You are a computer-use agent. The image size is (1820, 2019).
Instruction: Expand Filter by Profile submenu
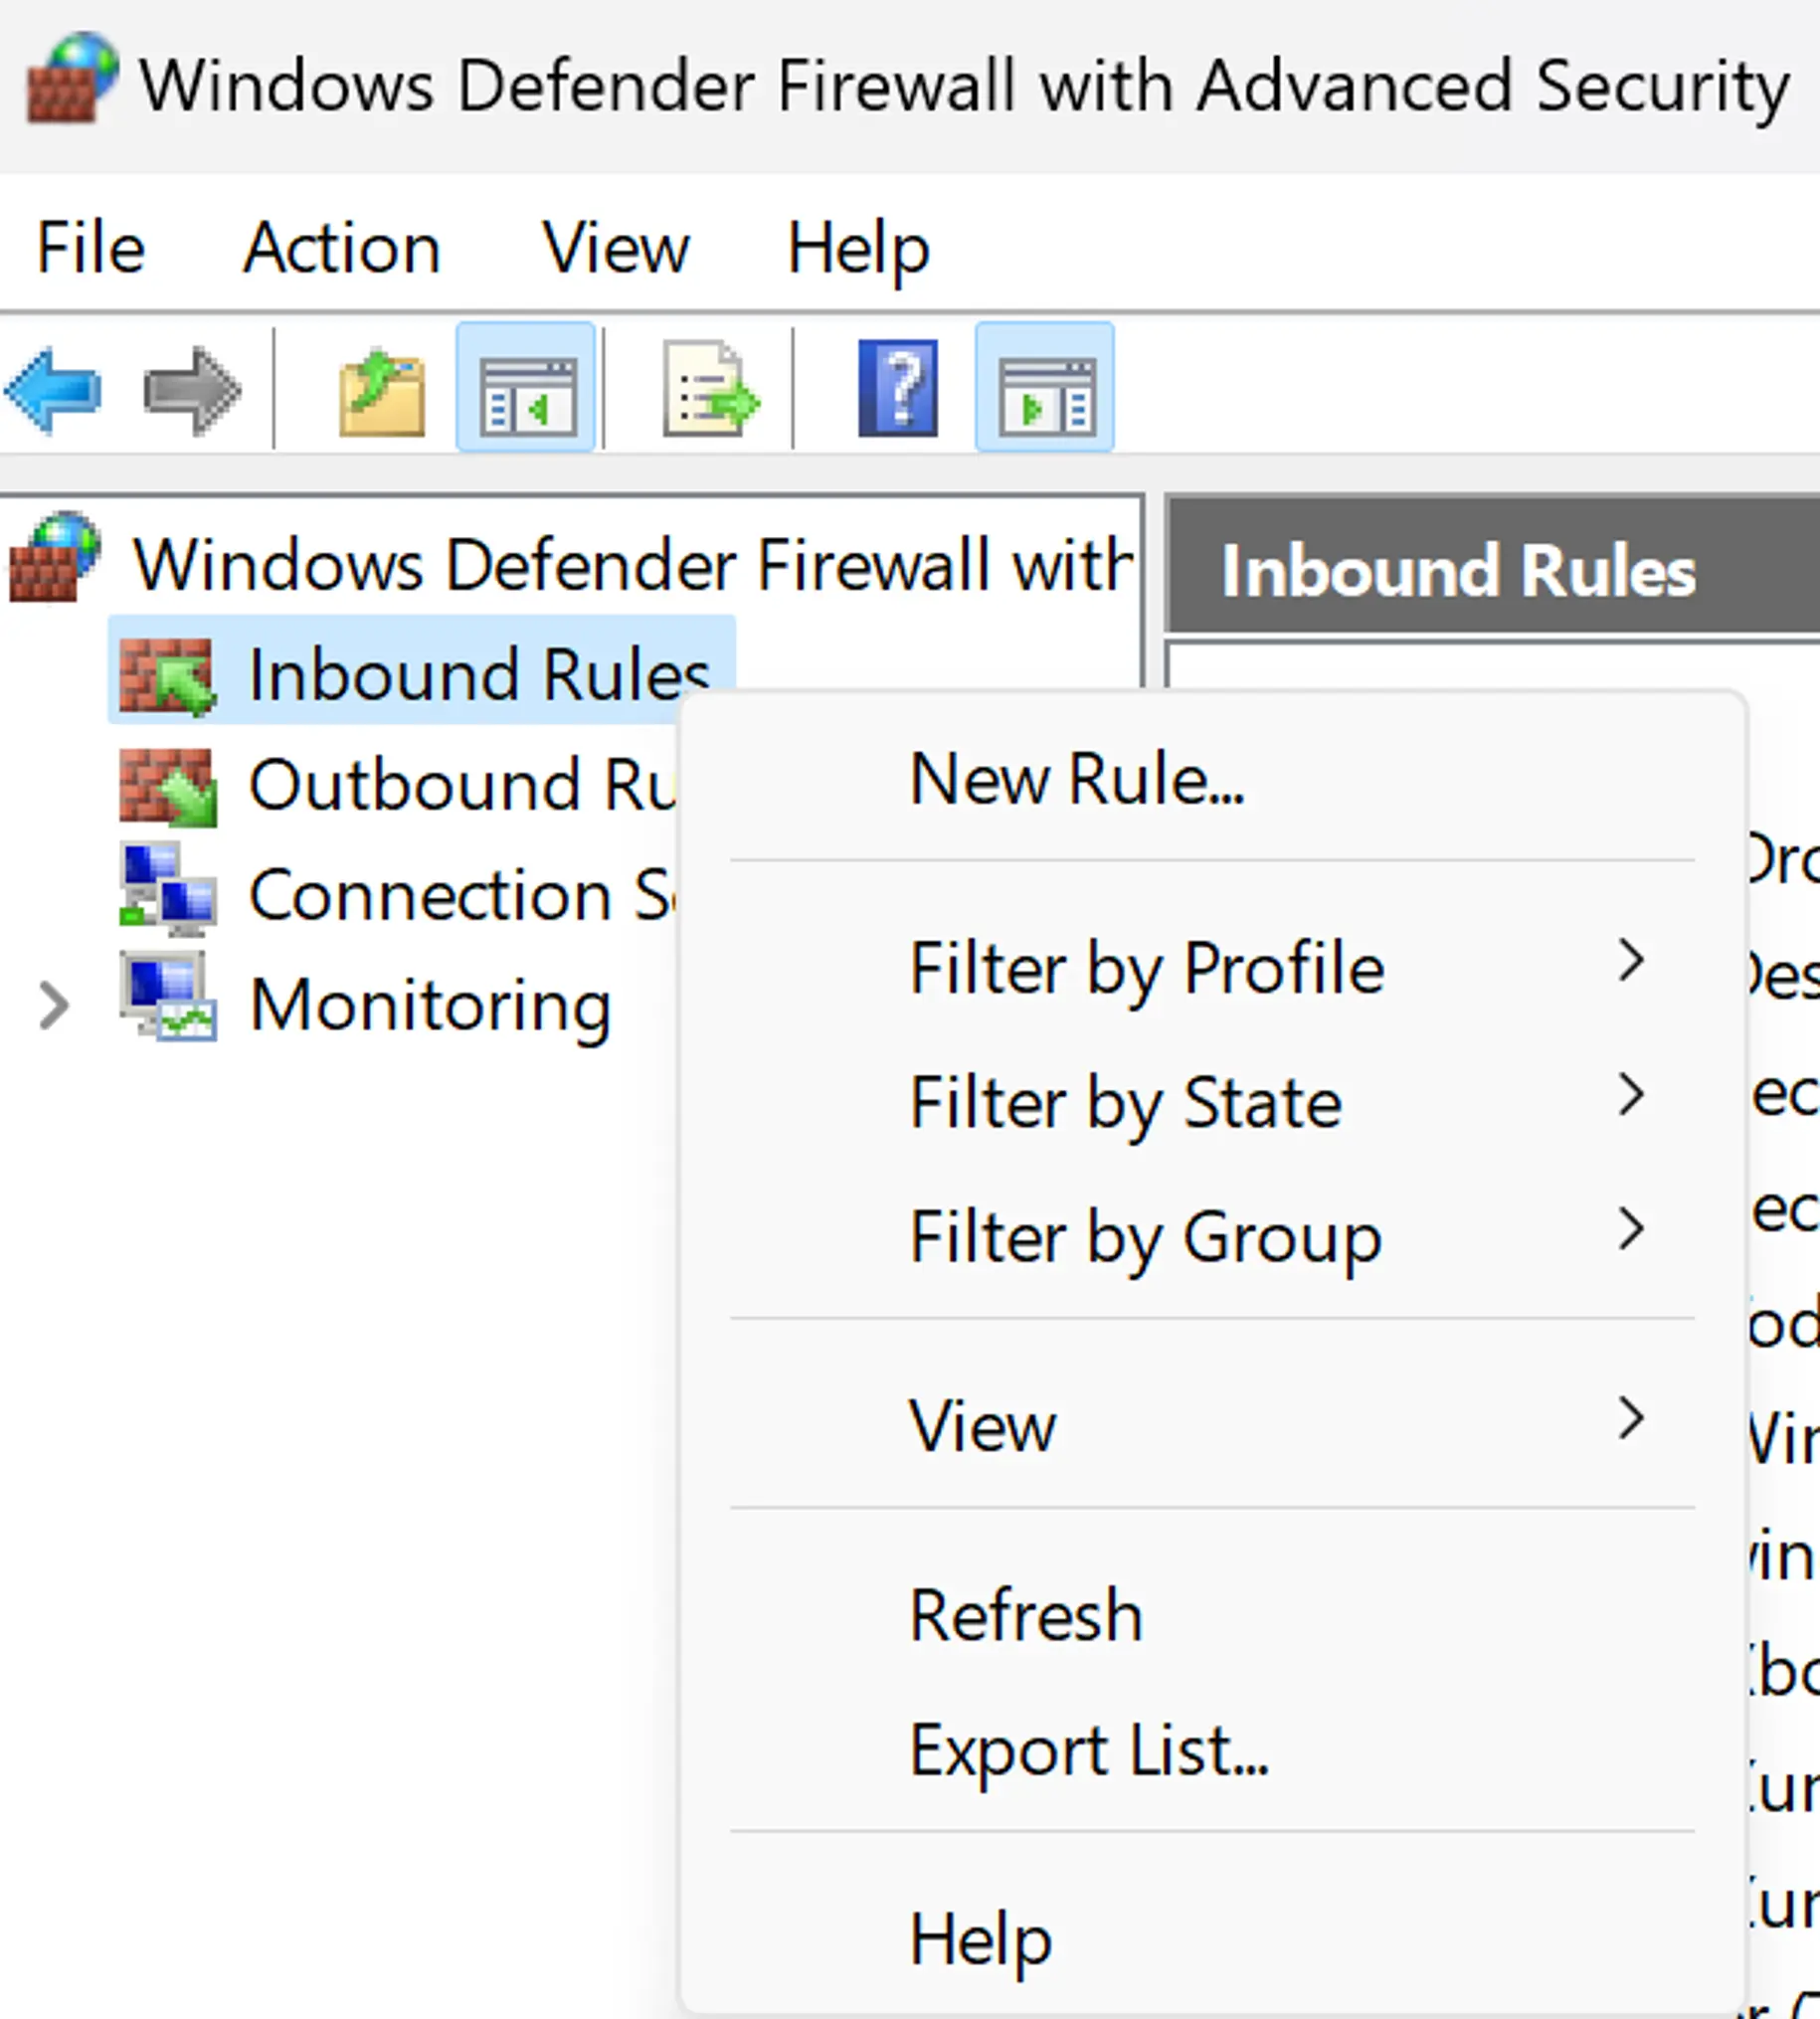click(x=1212, y=968)
